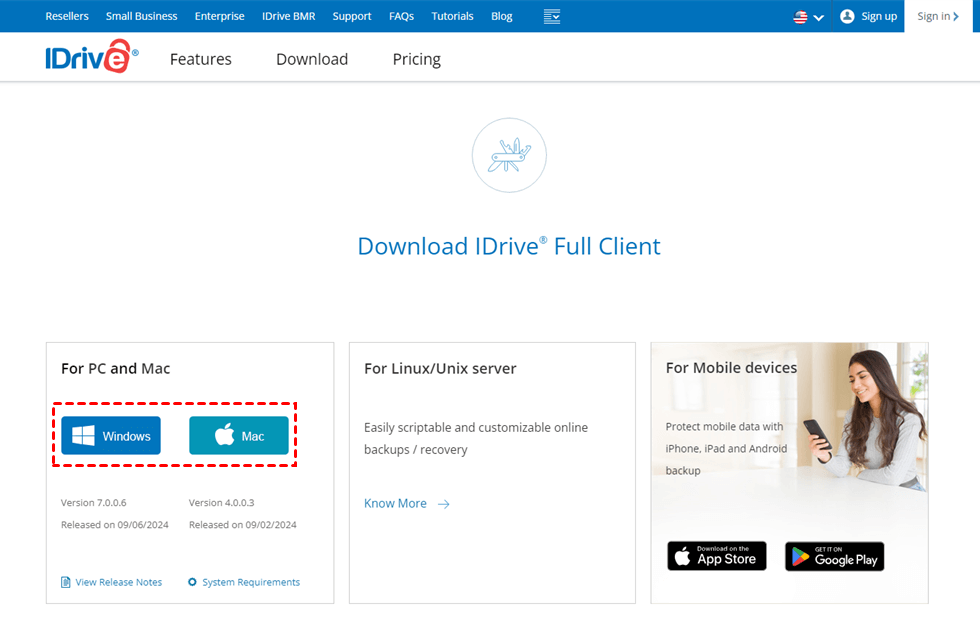
Task: Open the Download menu item
Action: 312,59
